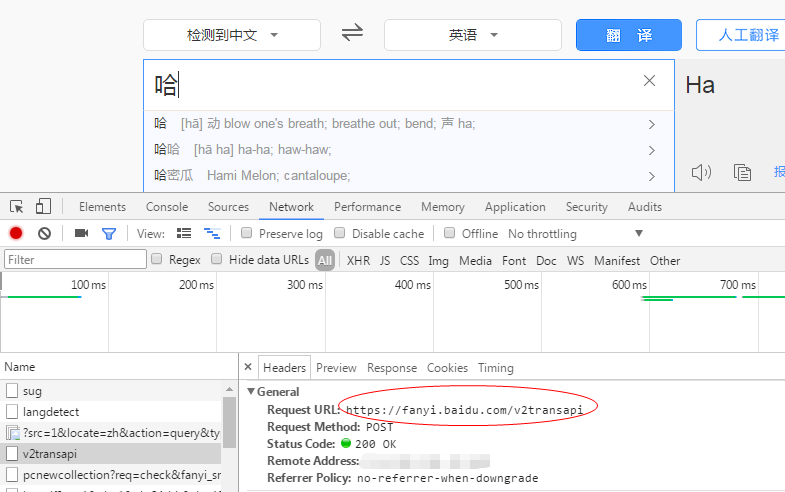Check Hide data URLs

point(216,259)
